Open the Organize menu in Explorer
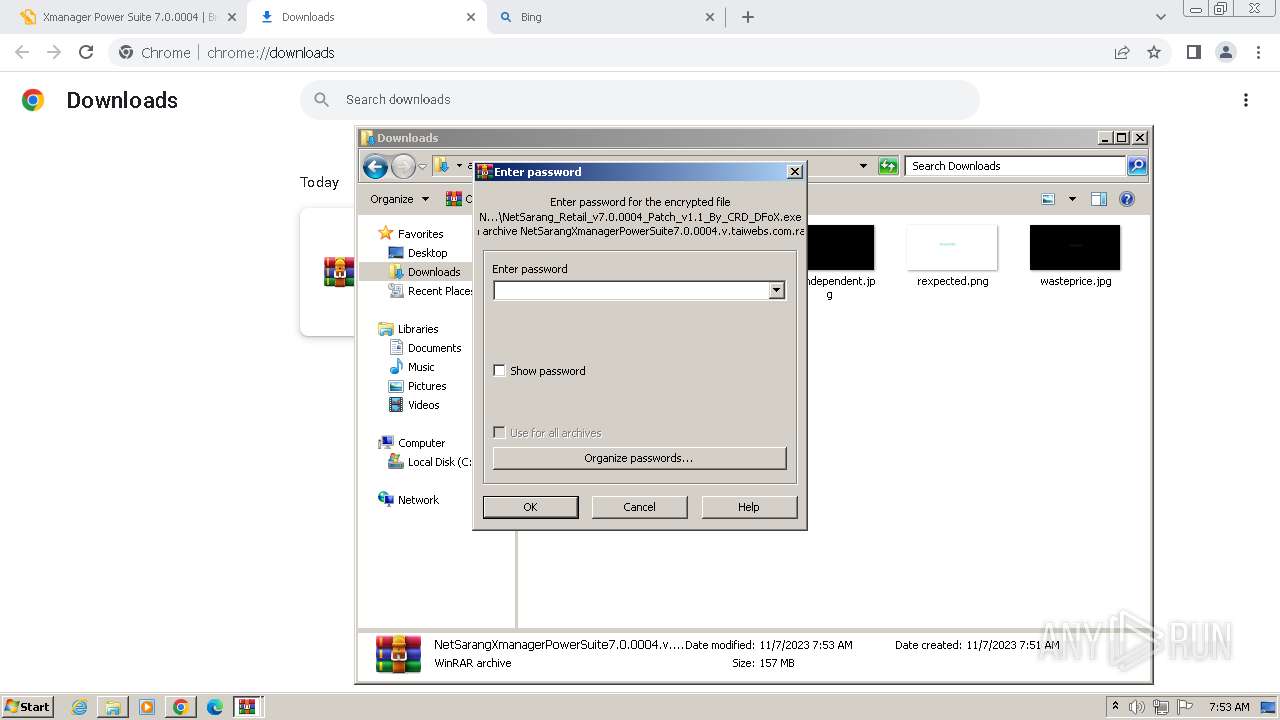The width and height of the screenshot is (1280, 720). point(399,199)
